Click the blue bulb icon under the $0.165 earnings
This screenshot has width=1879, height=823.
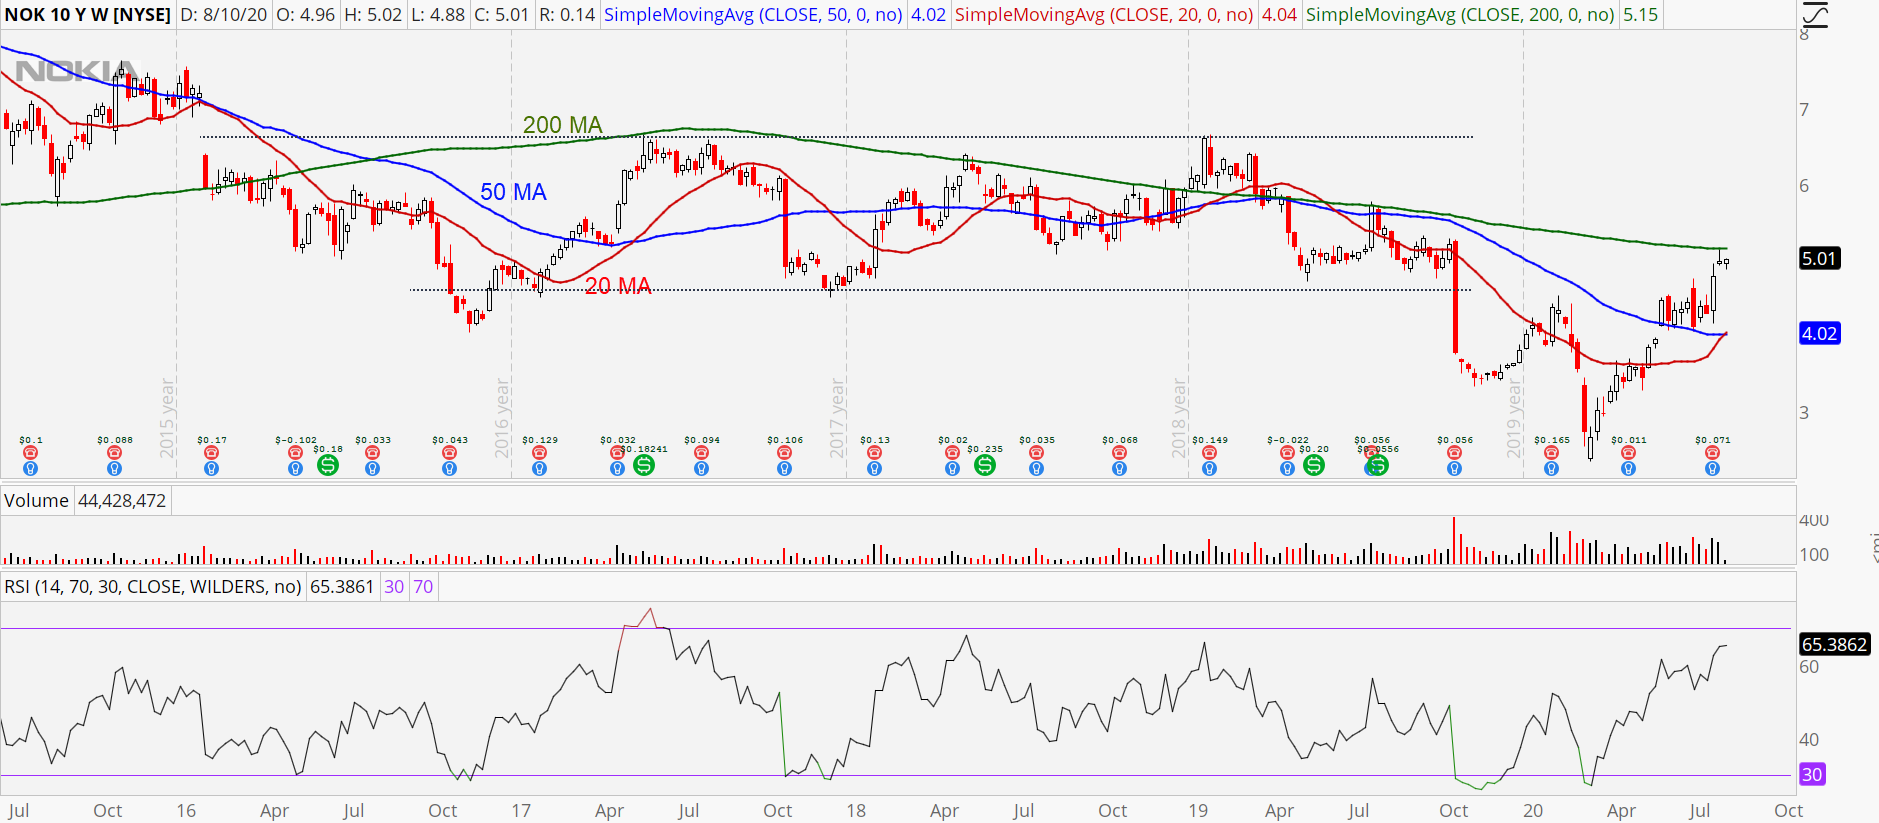pyautogui.click(x=1551, y=468)
